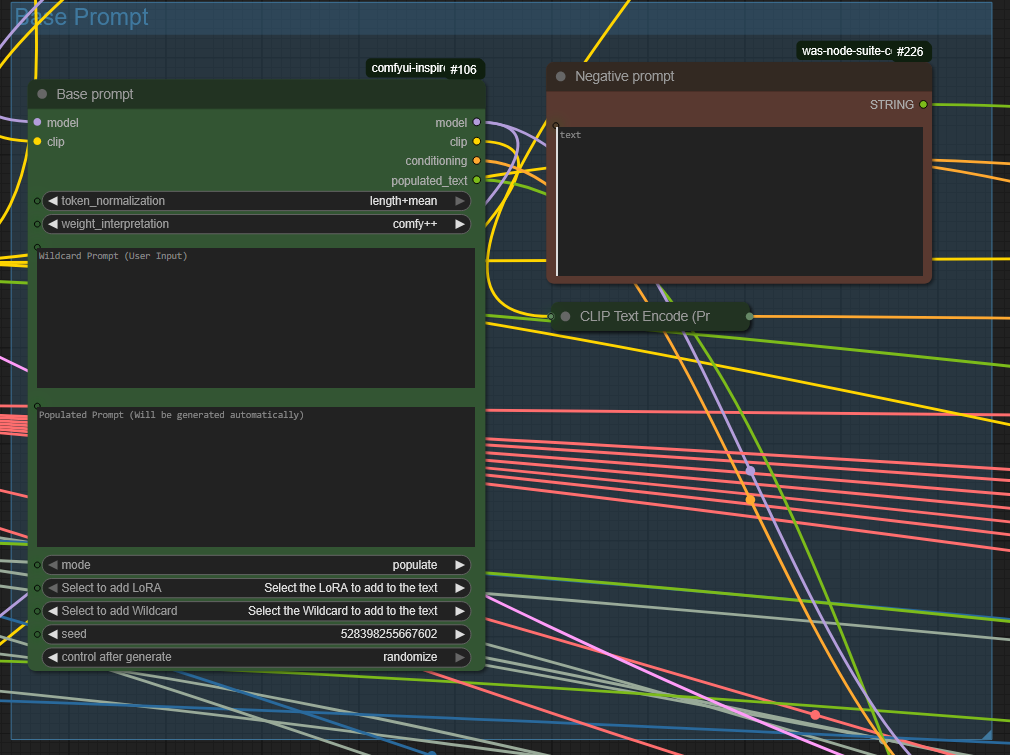This screenshot has height=755, width=1010.
Task: Click the STRING output port on Negative prompt
Action: point(923,104)
